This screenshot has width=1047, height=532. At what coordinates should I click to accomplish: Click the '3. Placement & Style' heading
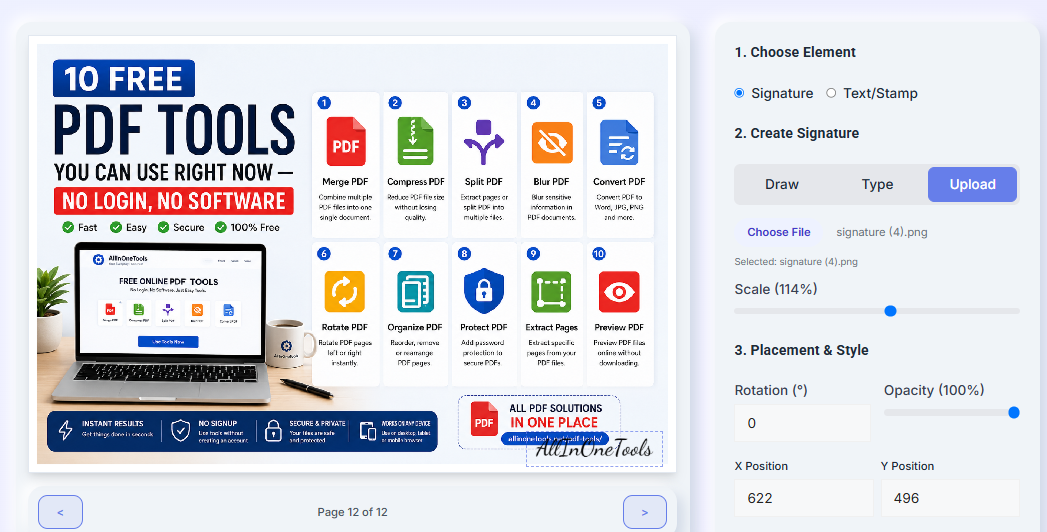click(801, 350)
